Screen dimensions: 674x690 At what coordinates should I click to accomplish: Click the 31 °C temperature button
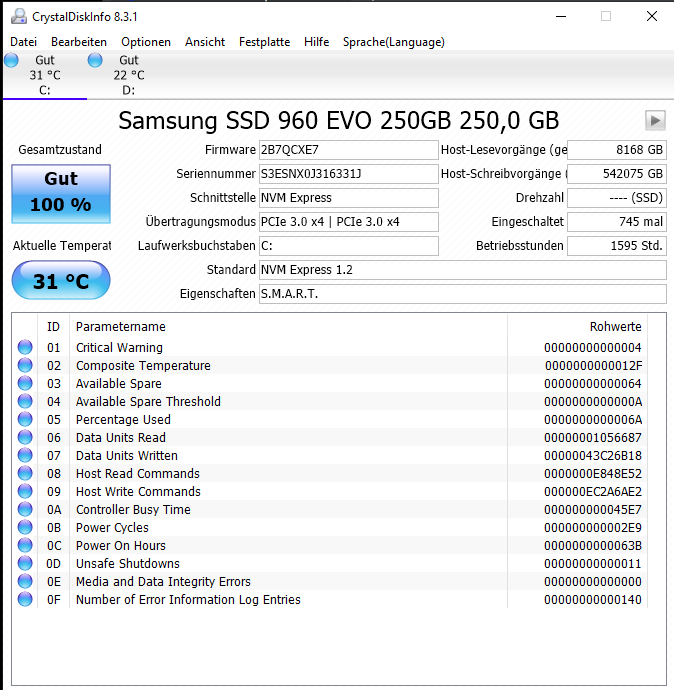(61, 280)
